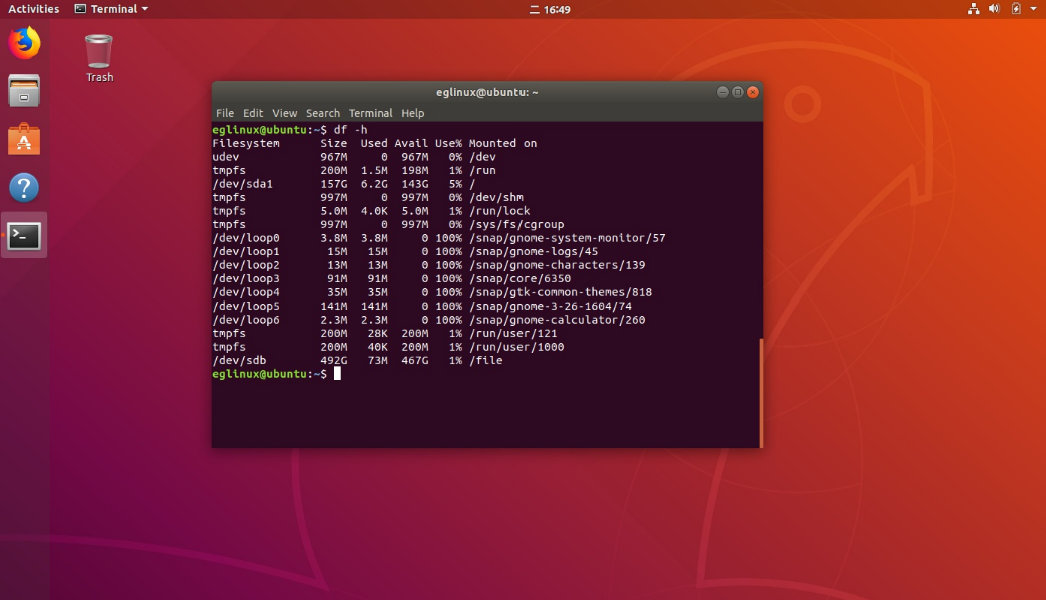Launch the Files manager dock icon

(x=24, y=91)
